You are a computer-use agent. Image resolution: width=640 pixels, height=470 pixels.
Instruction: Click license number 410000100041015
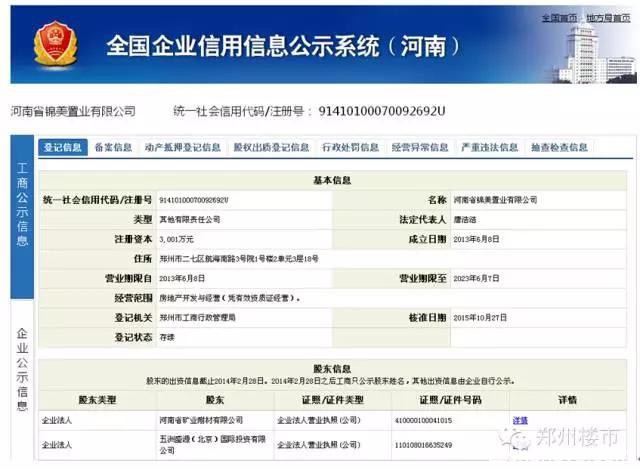423,420
